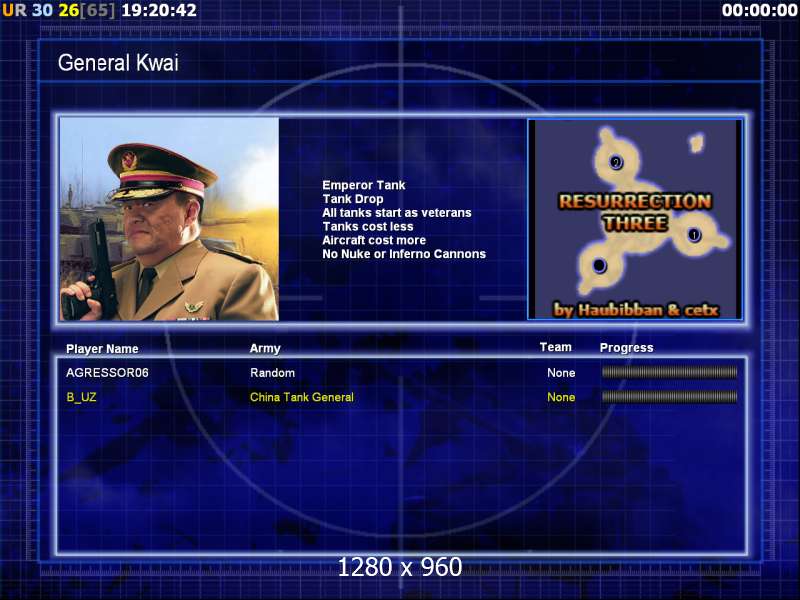
Task: Click the Team column header
Action: [x=556, y=347]
